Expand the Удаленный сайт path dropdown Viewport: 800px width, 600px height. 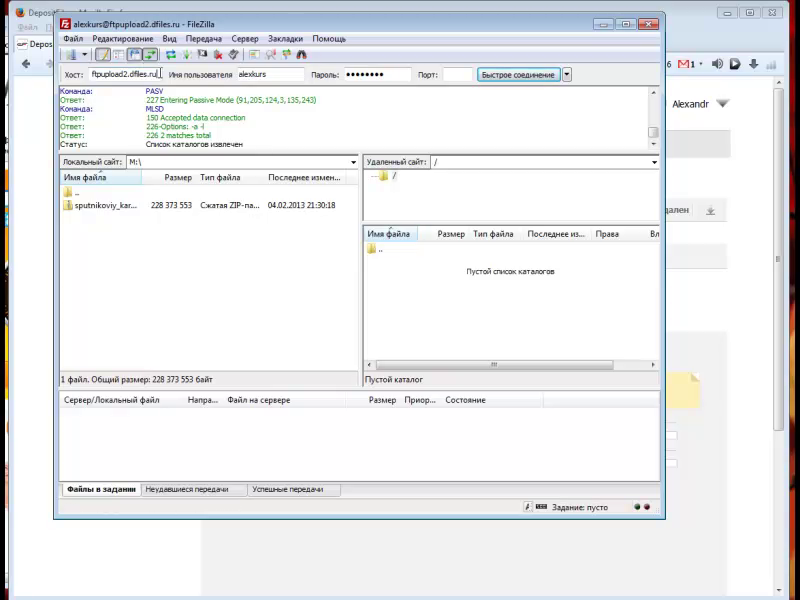point(654,162)
